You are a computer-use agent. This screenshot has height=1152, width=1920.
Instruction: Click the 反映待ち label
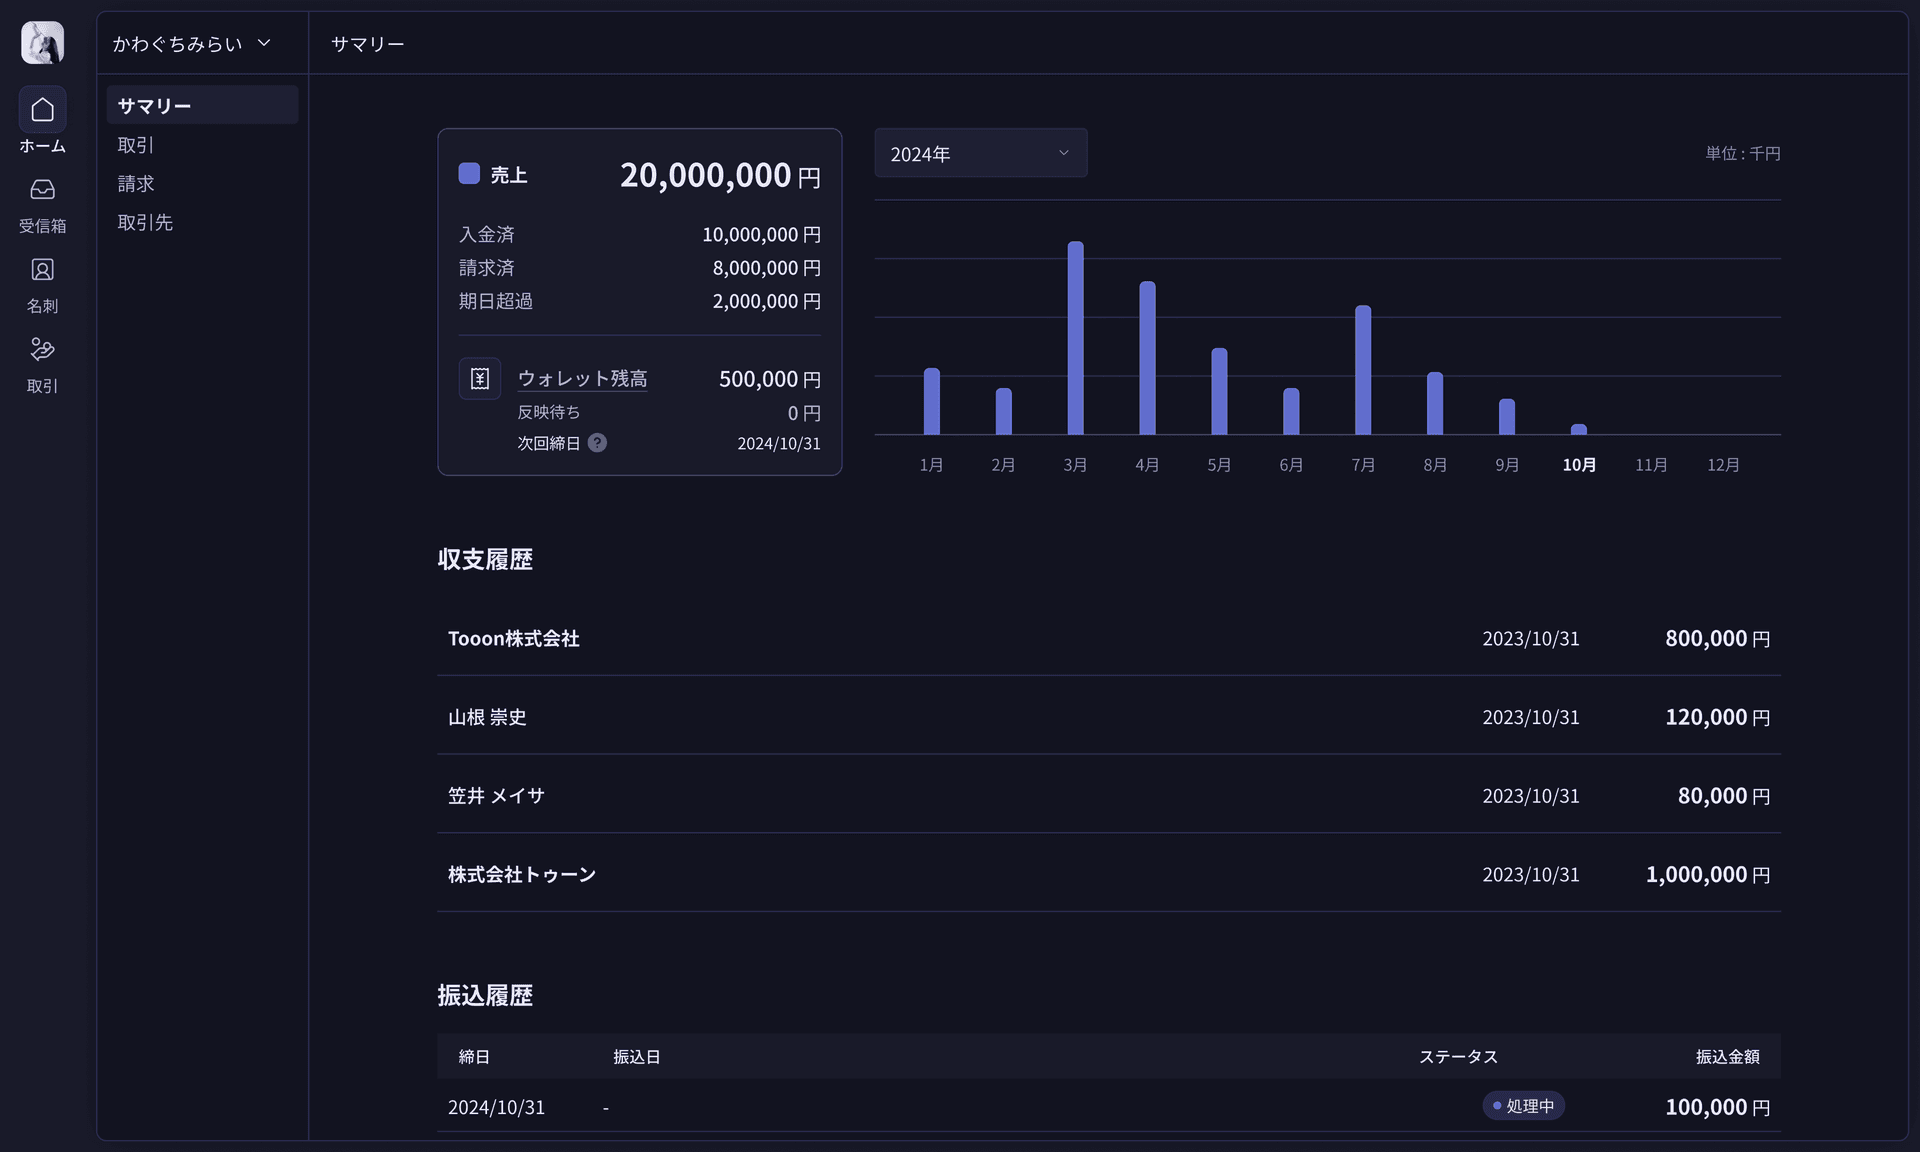549,412
